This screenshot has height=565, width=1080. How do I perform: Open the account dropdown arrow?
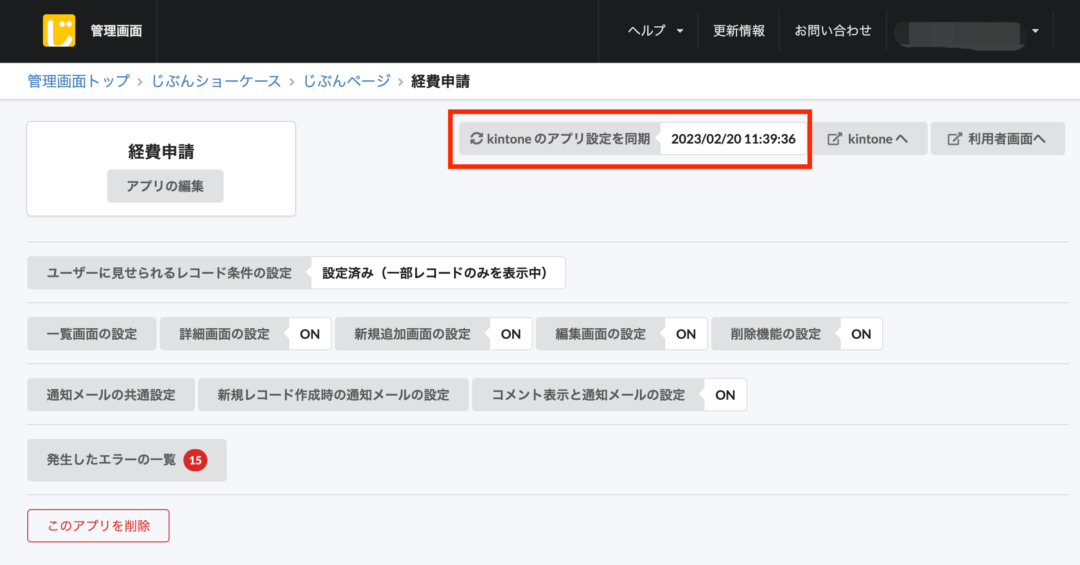1035,31
